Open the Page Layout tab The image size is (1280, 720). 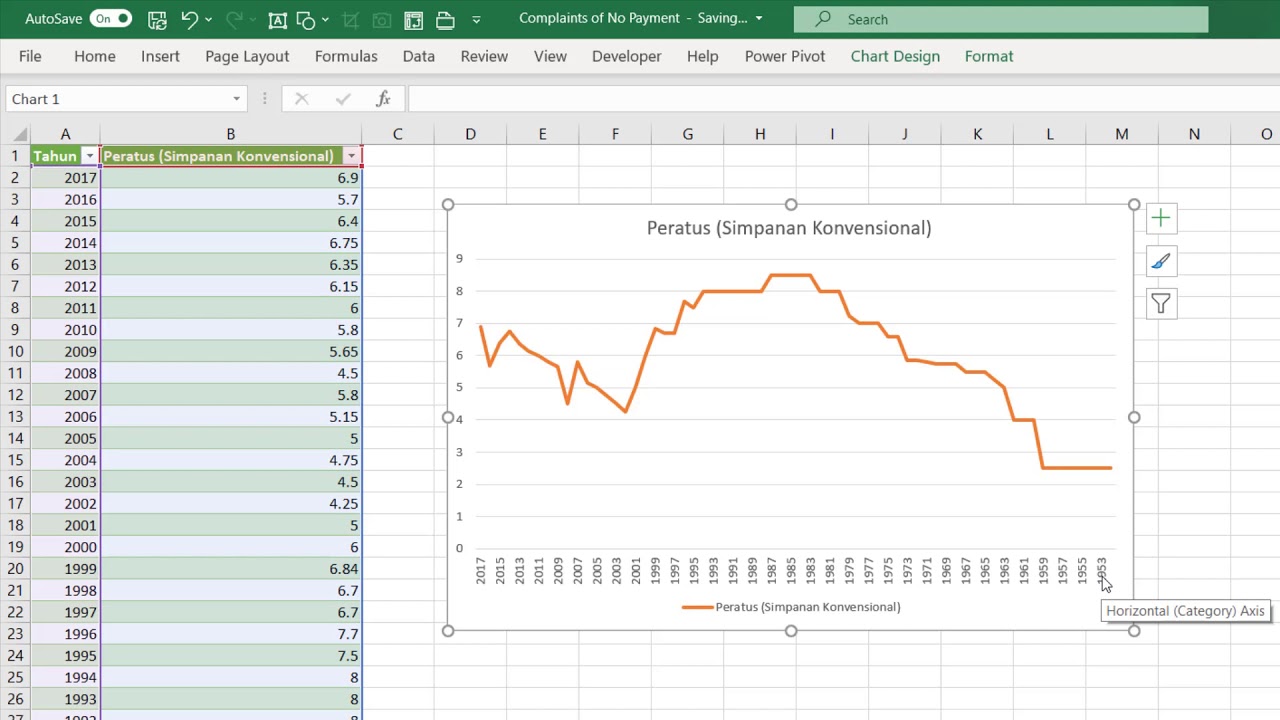coord(247,56)
